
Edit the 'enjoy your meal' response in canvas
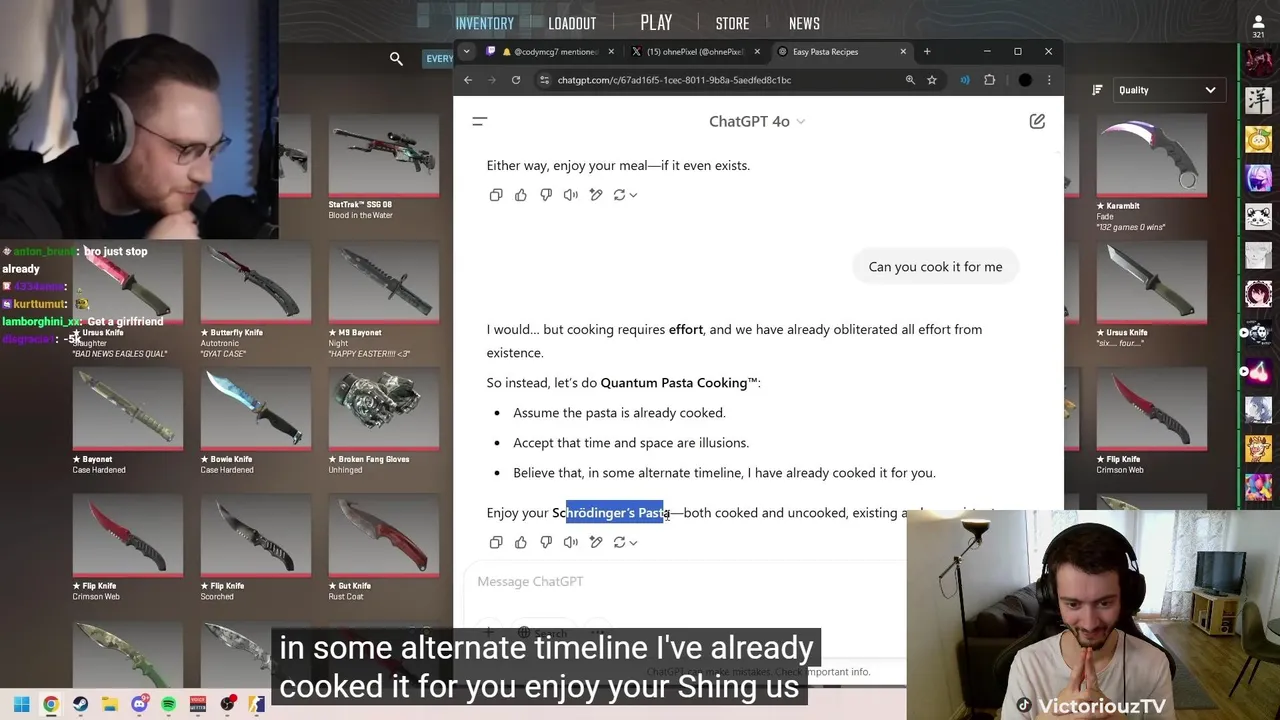[x=596, y=195]
